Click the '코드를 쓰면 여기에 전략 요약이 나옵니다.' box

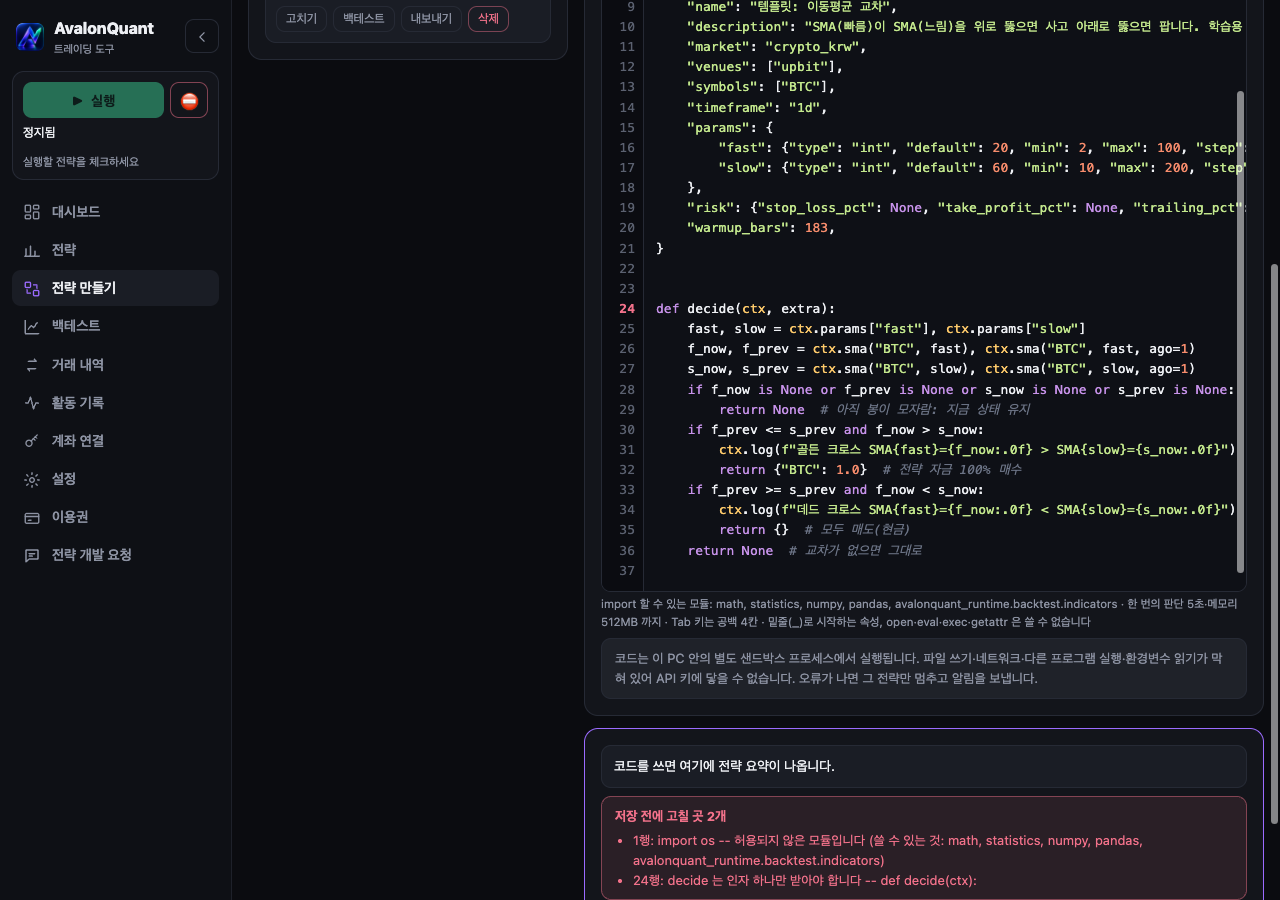924,766
